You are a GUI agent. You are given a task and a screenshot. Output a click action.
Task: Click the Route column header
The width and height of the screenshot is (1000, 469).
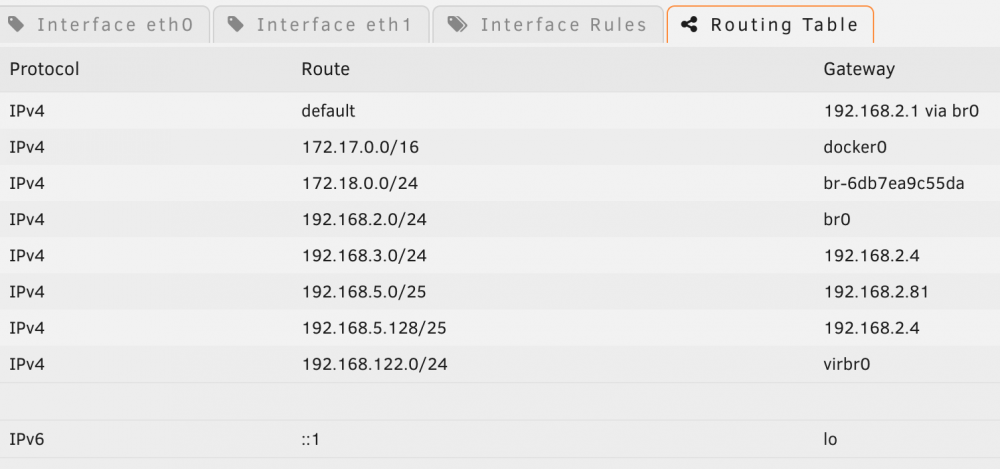click(325, 69)
